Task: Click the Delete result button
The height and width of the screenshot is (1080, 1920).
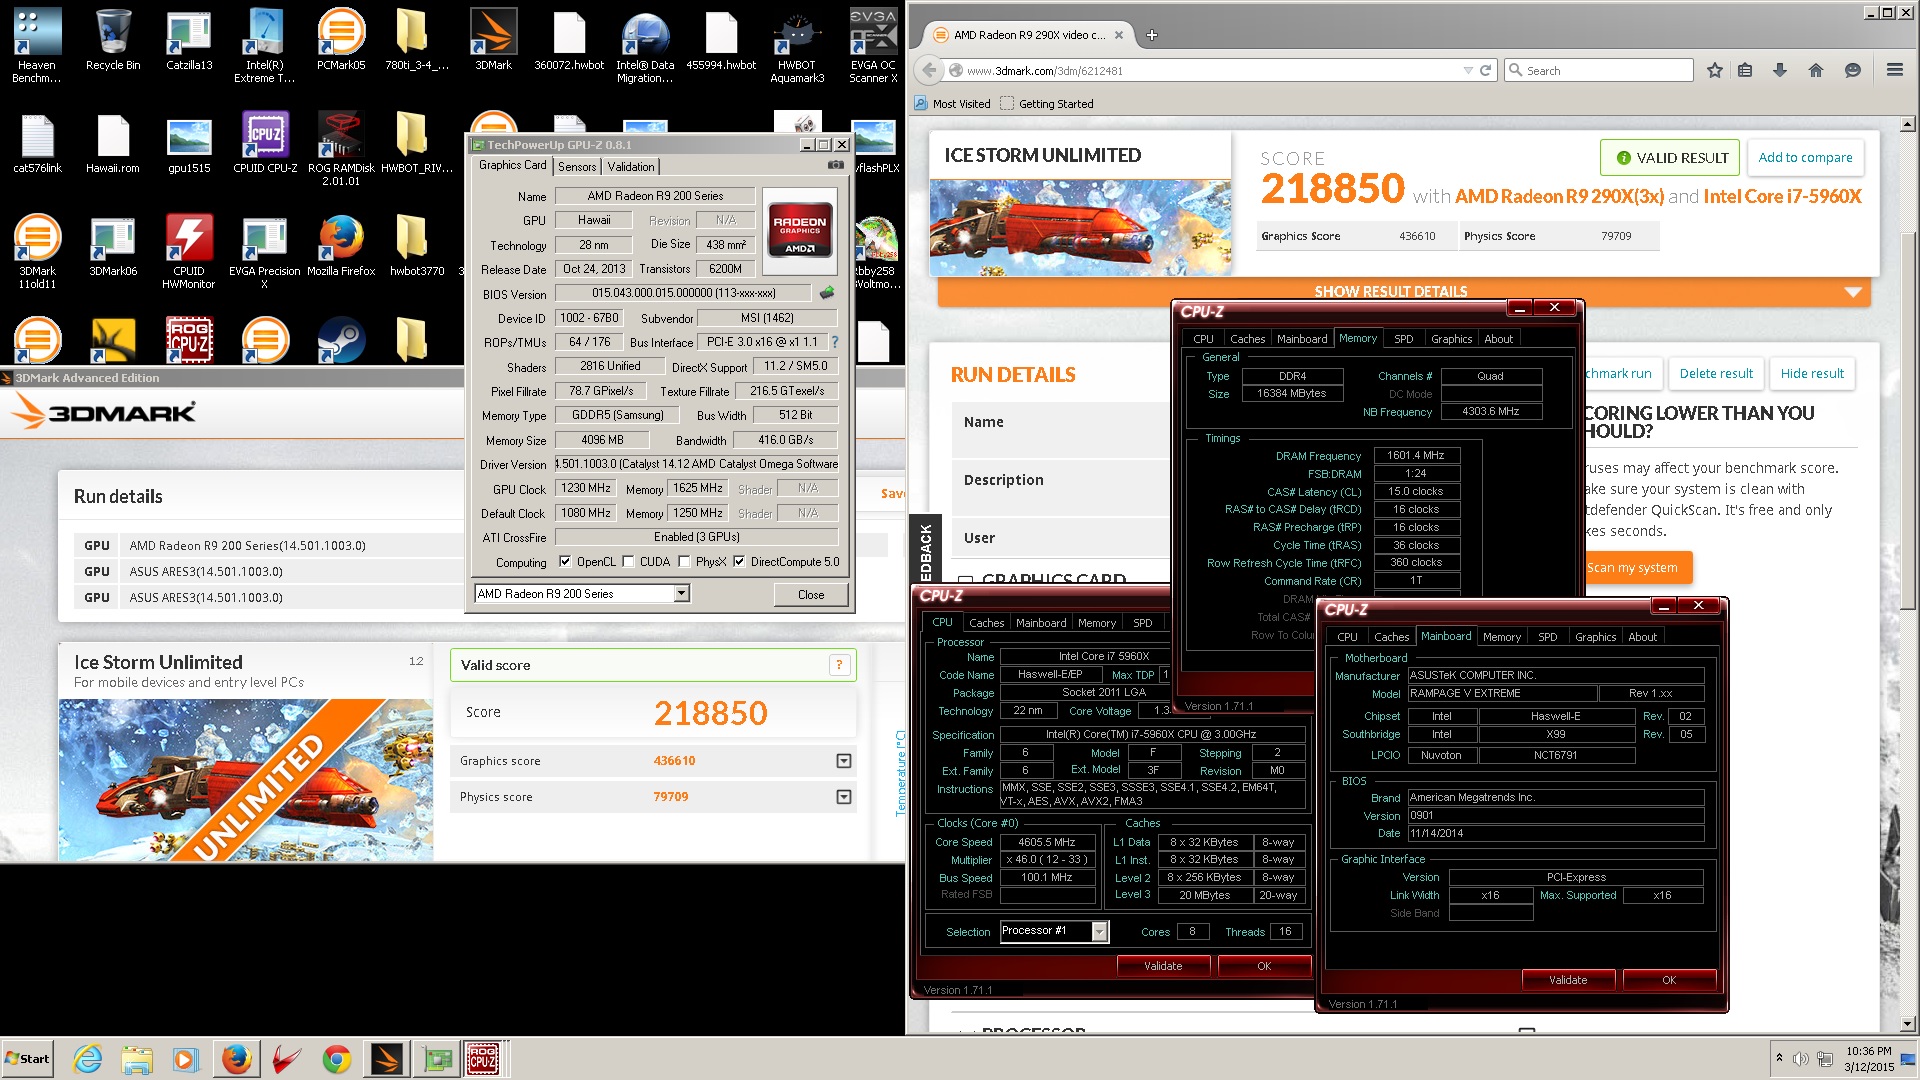Action: pyautogui.click(x=1716, y=374)
